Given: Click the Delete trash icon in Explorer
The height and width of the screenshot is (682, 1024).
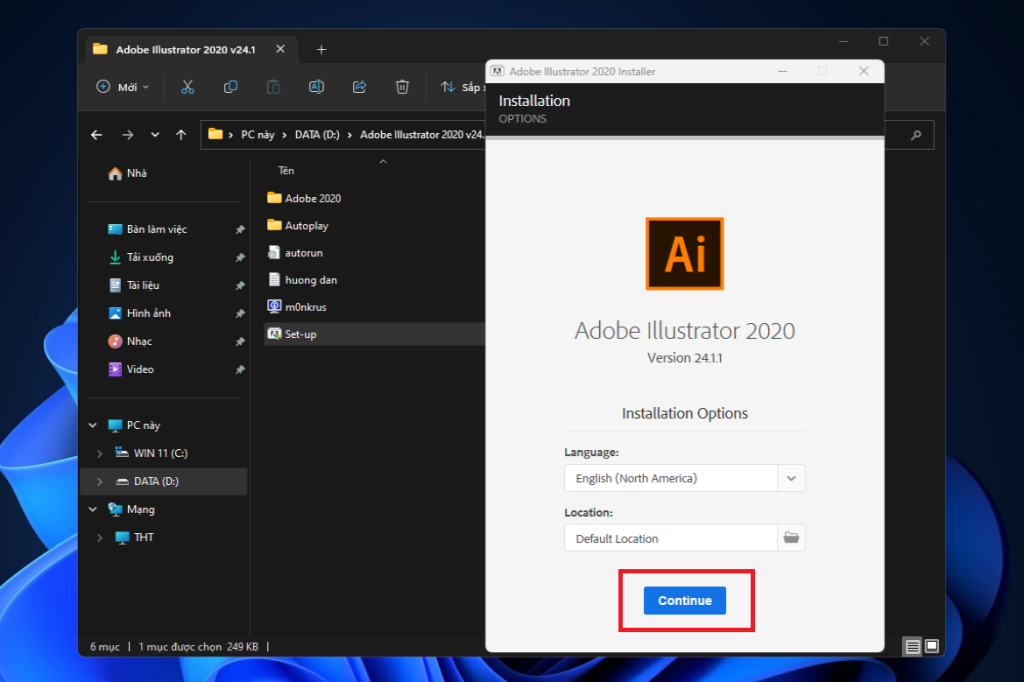Looking at the screenshot, I should click(x=402, y=87).
